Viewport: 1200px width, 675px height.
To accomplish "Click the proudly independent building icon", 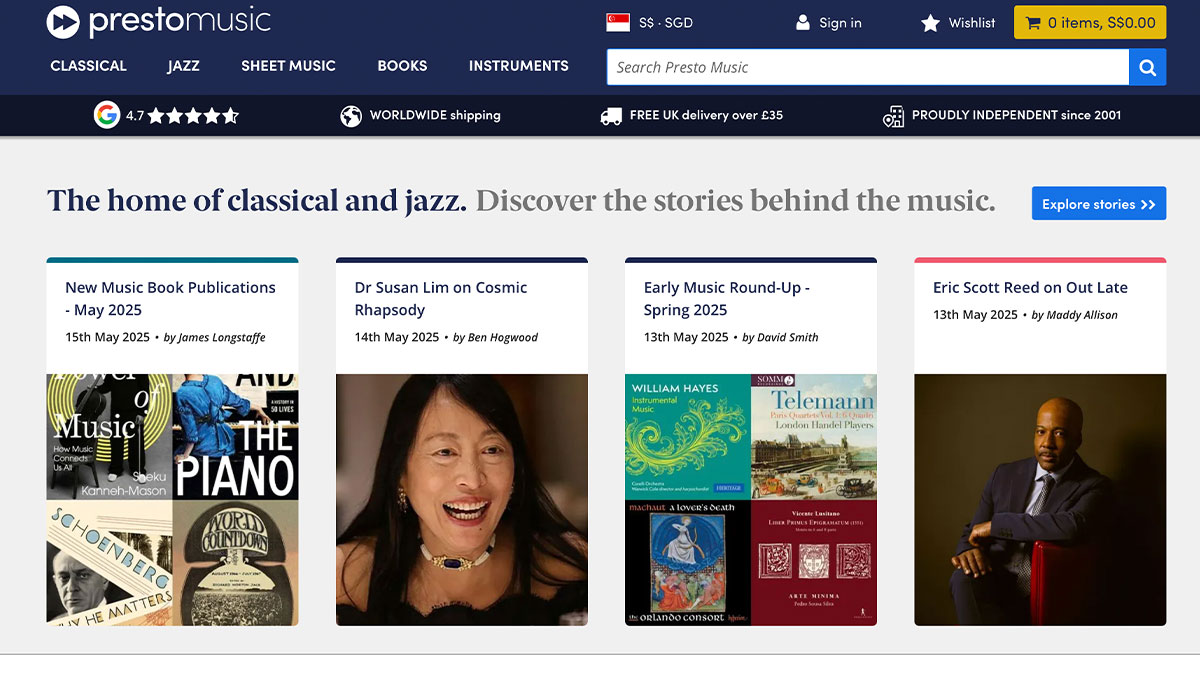I will tap(893, 117).
